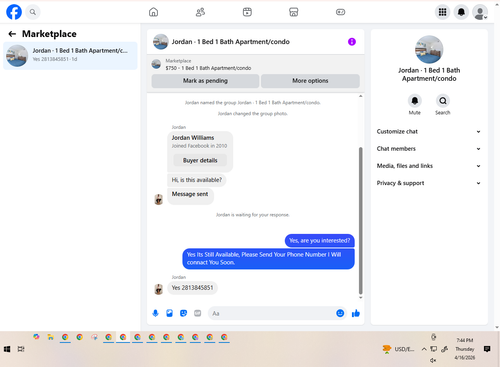
Task: Expand Privacy & support section
Action: [429, 183]
